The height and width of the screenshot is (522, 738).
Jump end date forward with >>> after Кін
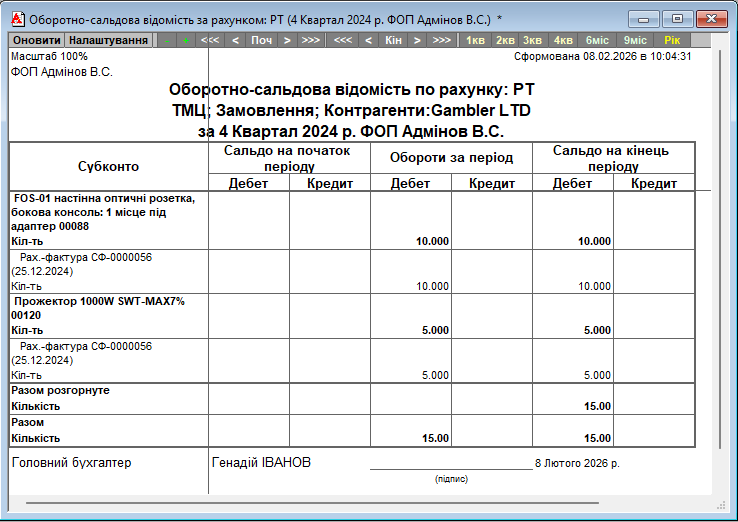pyautogui.click(x=441, y=40)
